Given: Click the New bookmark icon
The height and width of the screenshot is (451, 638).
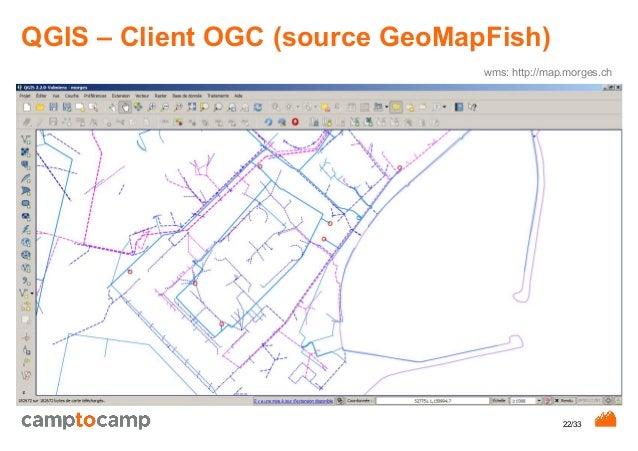Looking at the screenshot, I should (x=410, y=107).
